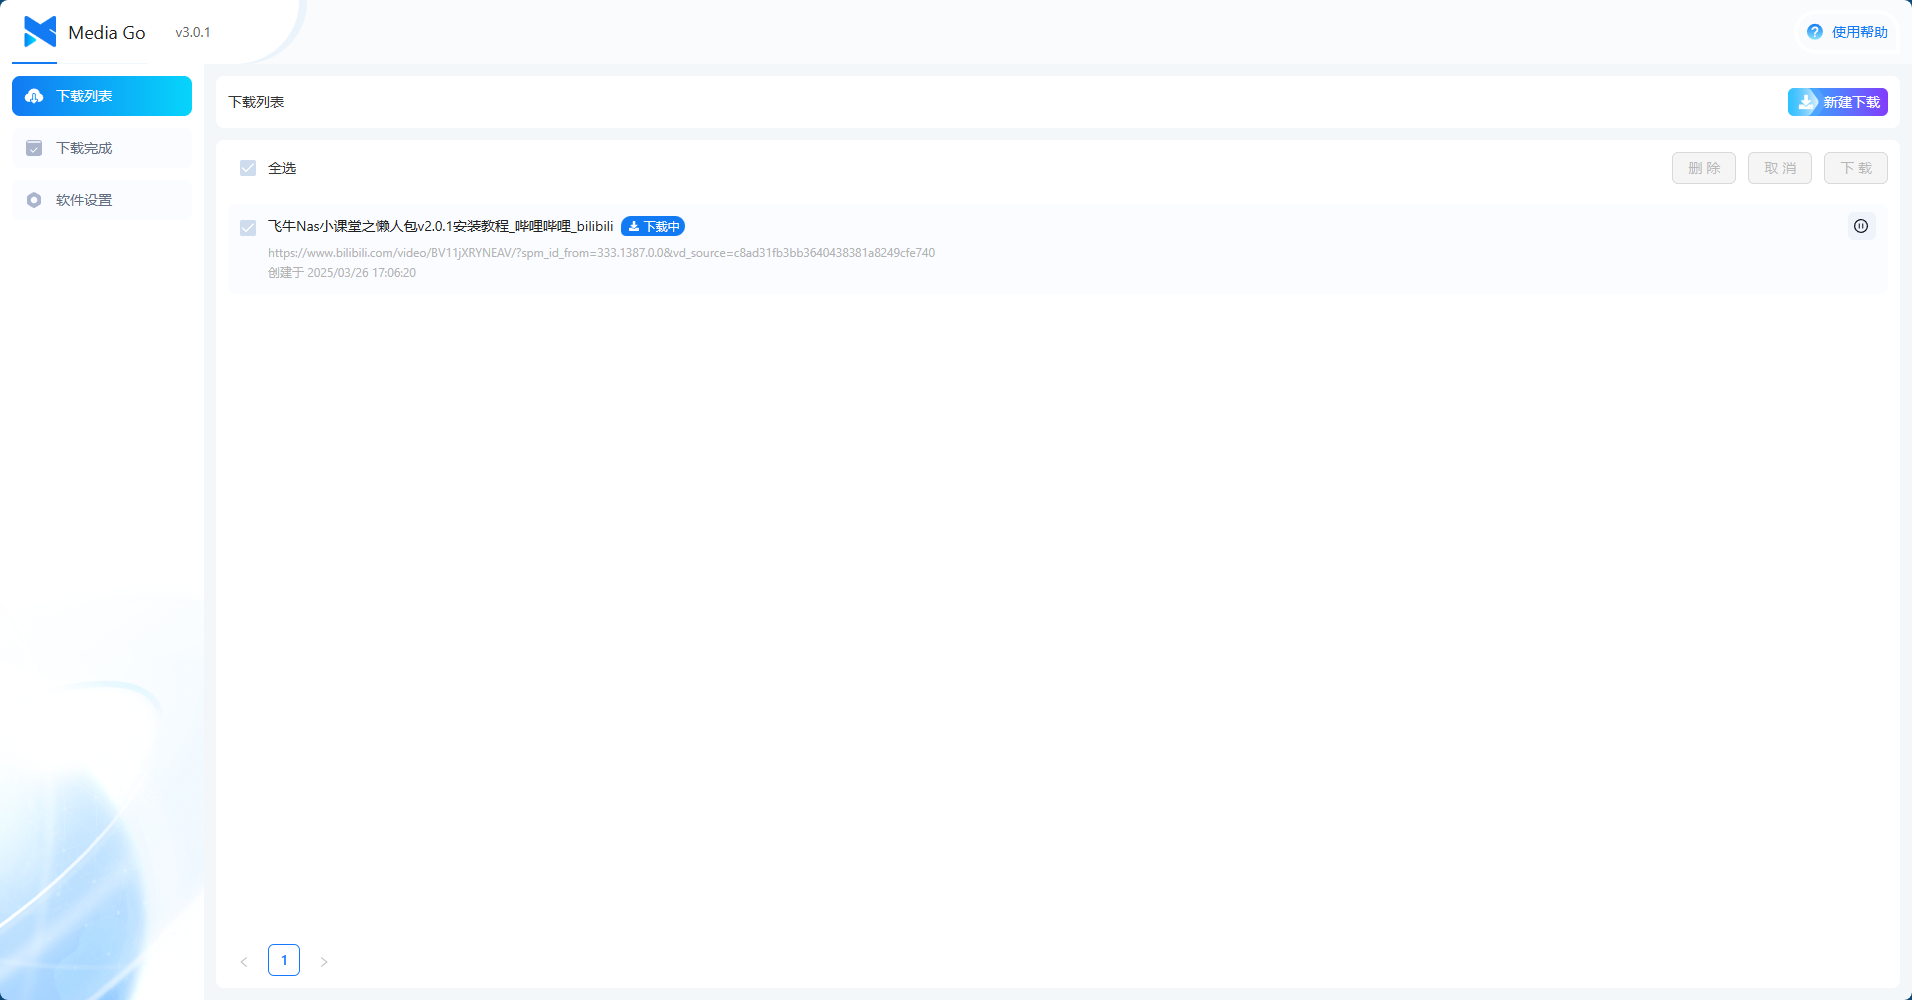This screenshot has width=1912, height=1000.
Task: Click the 下载 button in toolbar
Action: pyautogui.click(x=1856, y=168)
